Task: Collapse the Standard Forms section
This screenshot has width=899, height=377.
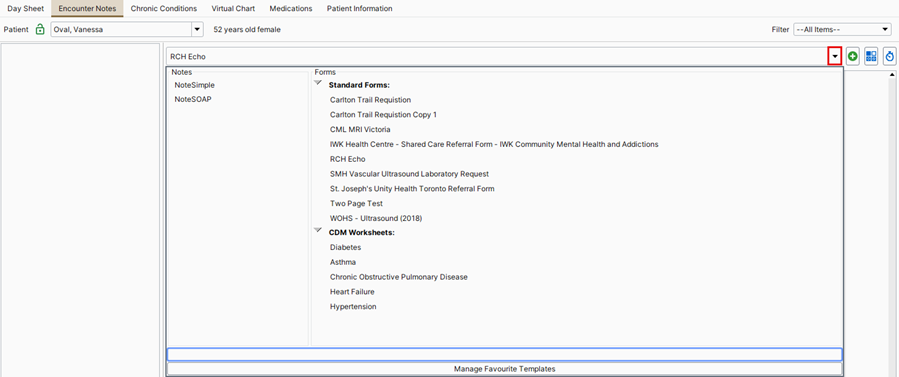Action: [318, 83]
